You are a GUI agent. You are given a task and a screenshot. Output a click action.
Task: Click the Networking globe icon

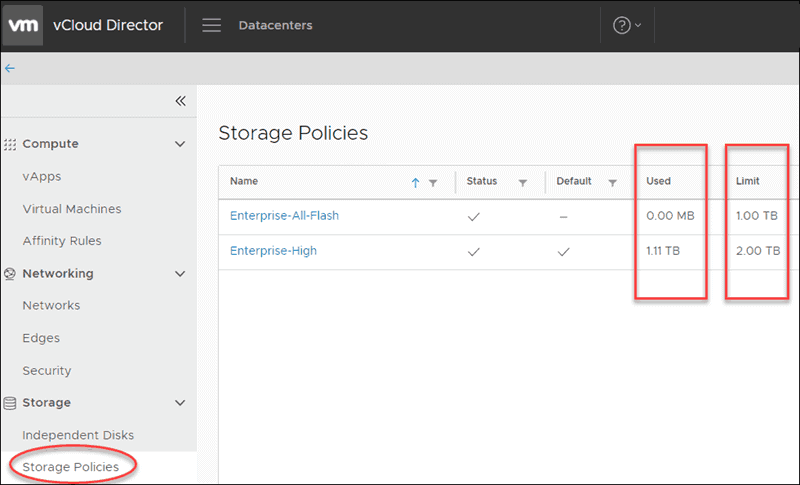(10, 274)
